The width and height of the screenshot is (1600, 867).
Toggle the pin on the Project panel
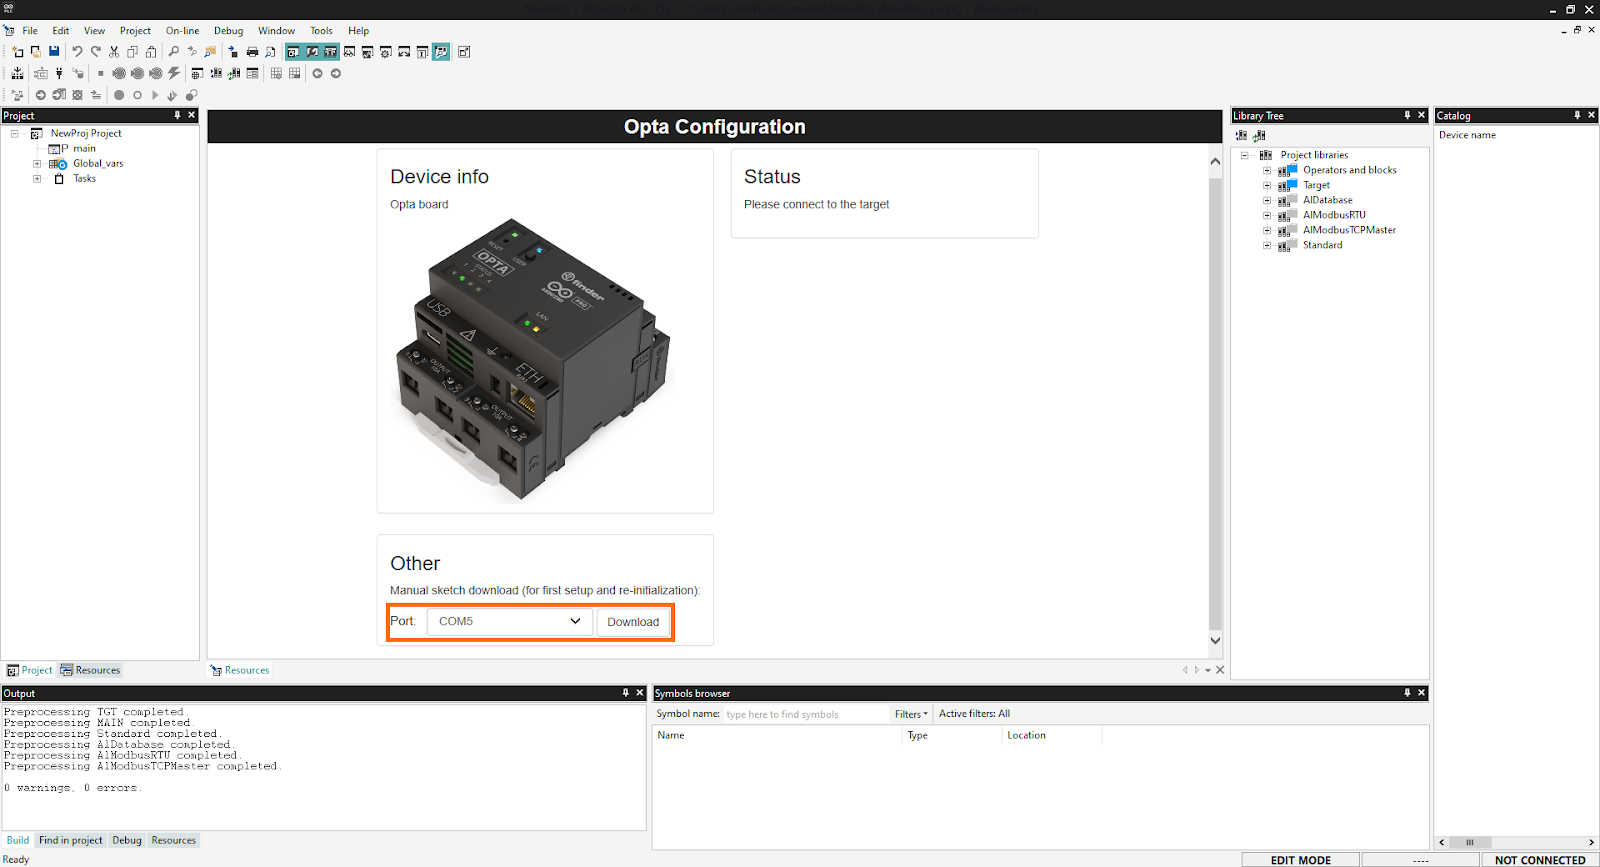[x=178, y=115]
